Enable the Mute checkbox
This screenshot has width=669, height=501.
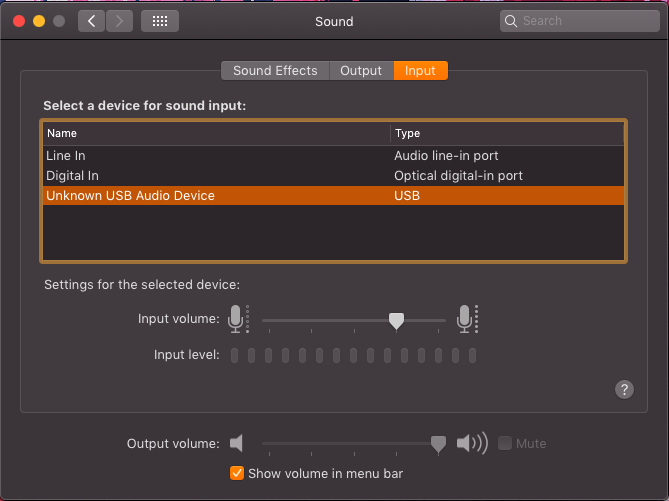pyautogui.click(x=505, y=443)
